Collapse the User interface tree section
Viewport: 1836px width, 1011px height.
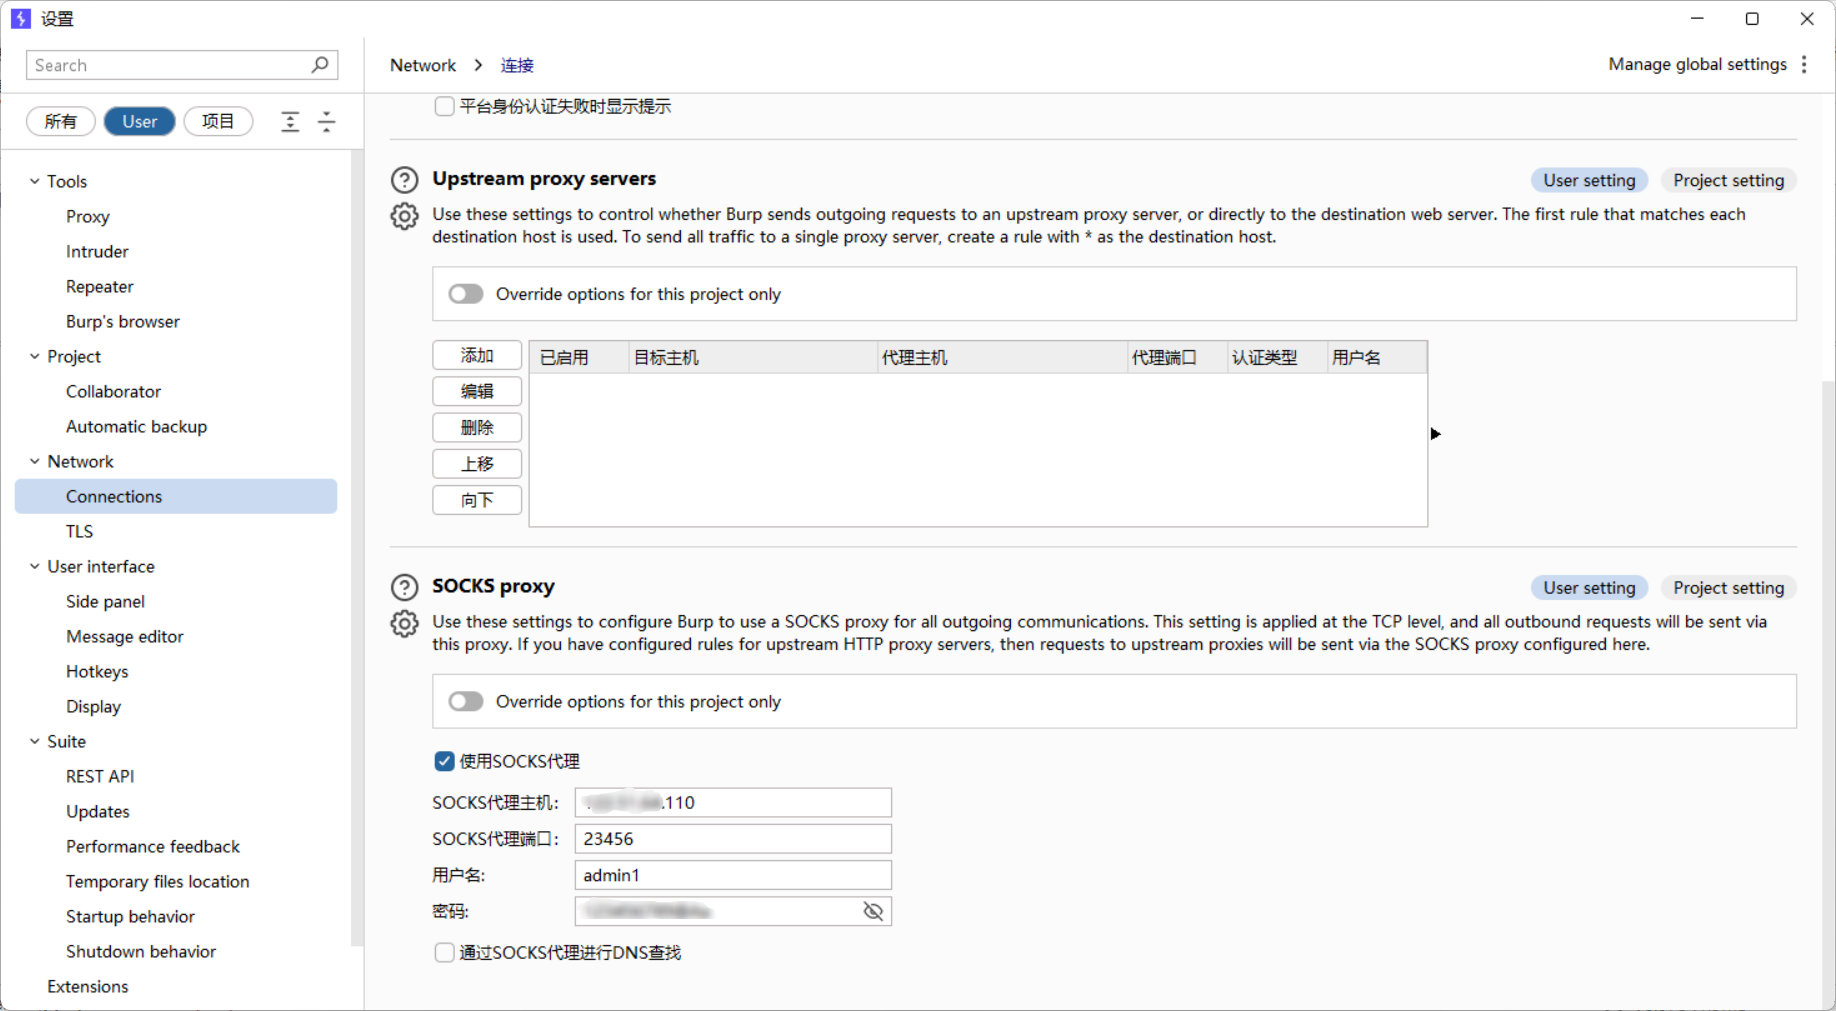[35, 566]
